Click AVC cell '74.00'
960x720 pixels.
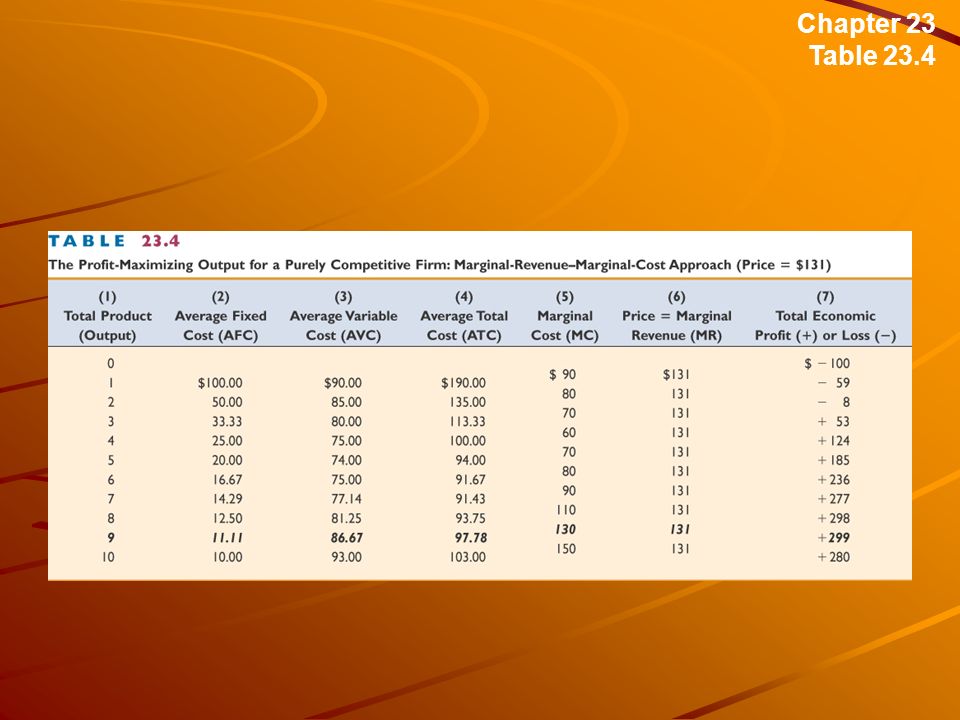click(x=347, y=460)
